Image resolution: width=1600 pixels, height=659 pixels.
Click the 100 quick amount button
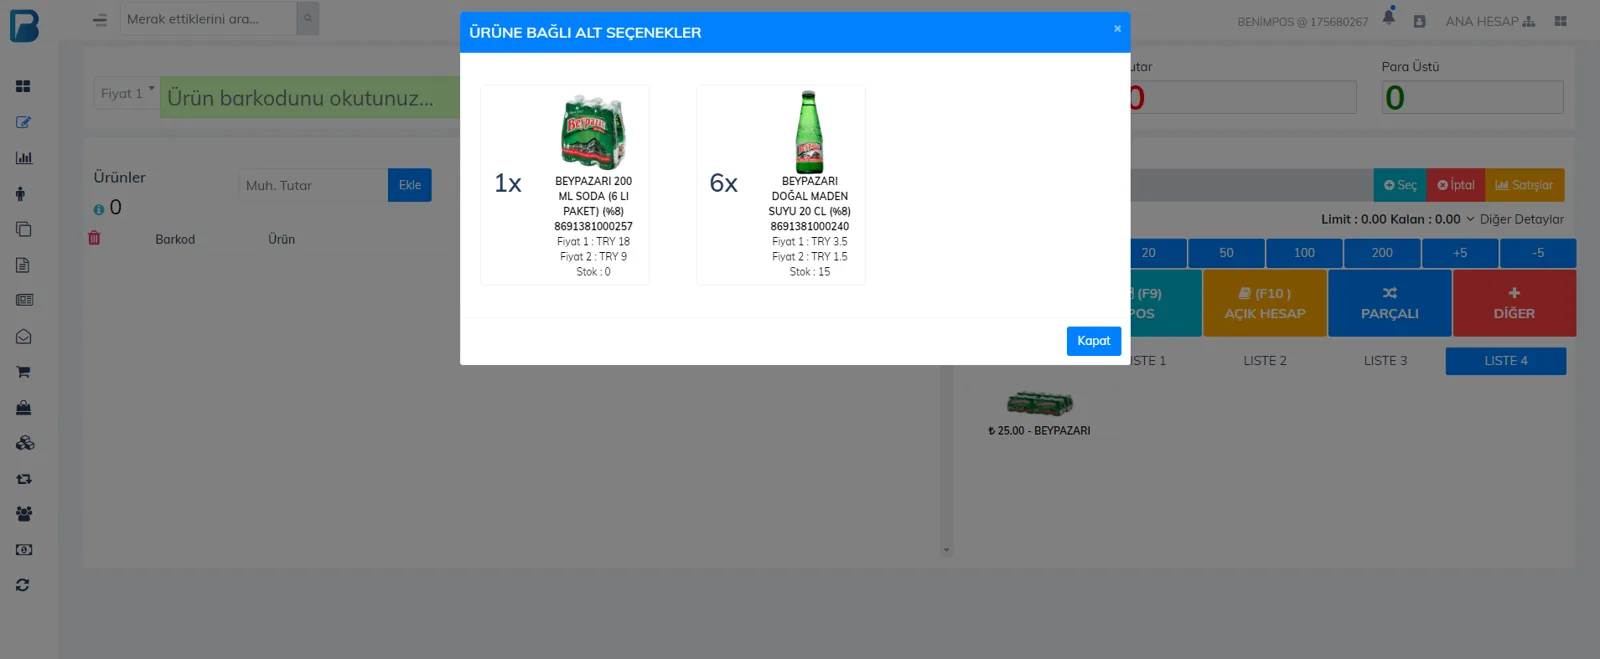1304,253
